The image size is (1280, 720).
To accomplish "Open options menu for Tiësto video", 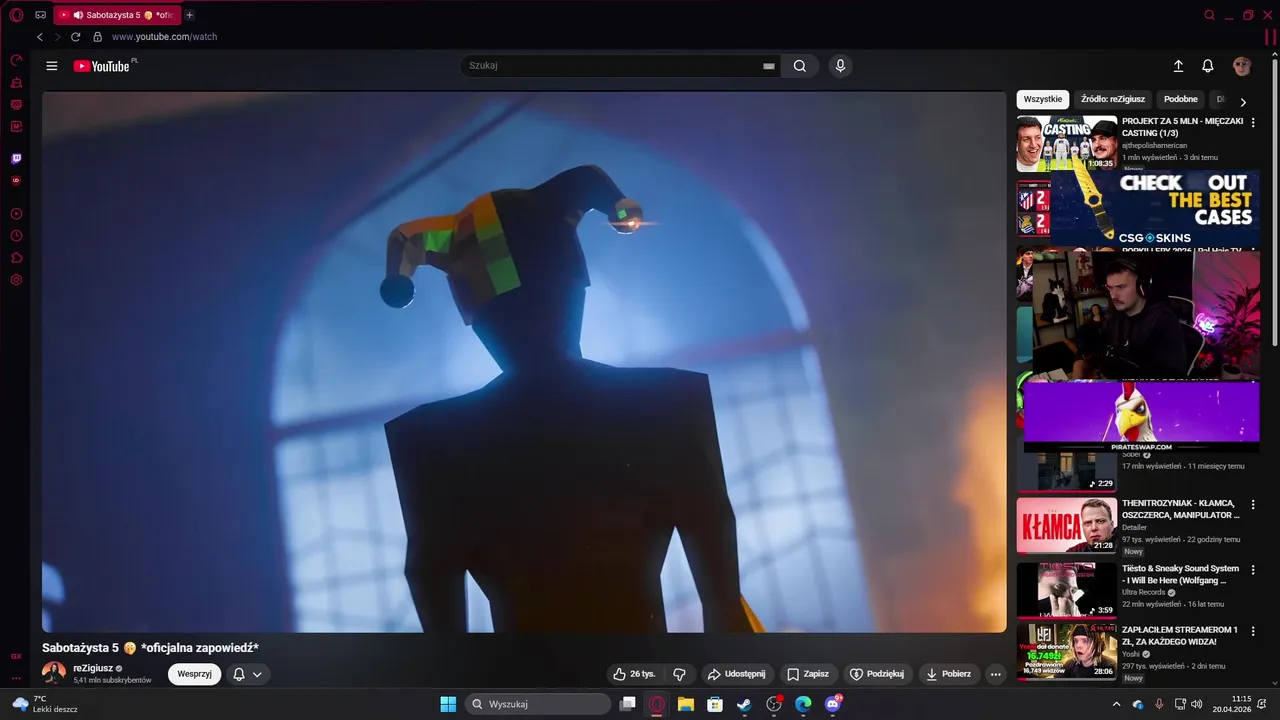I will pyautogui.click(x=1253, y=570).
